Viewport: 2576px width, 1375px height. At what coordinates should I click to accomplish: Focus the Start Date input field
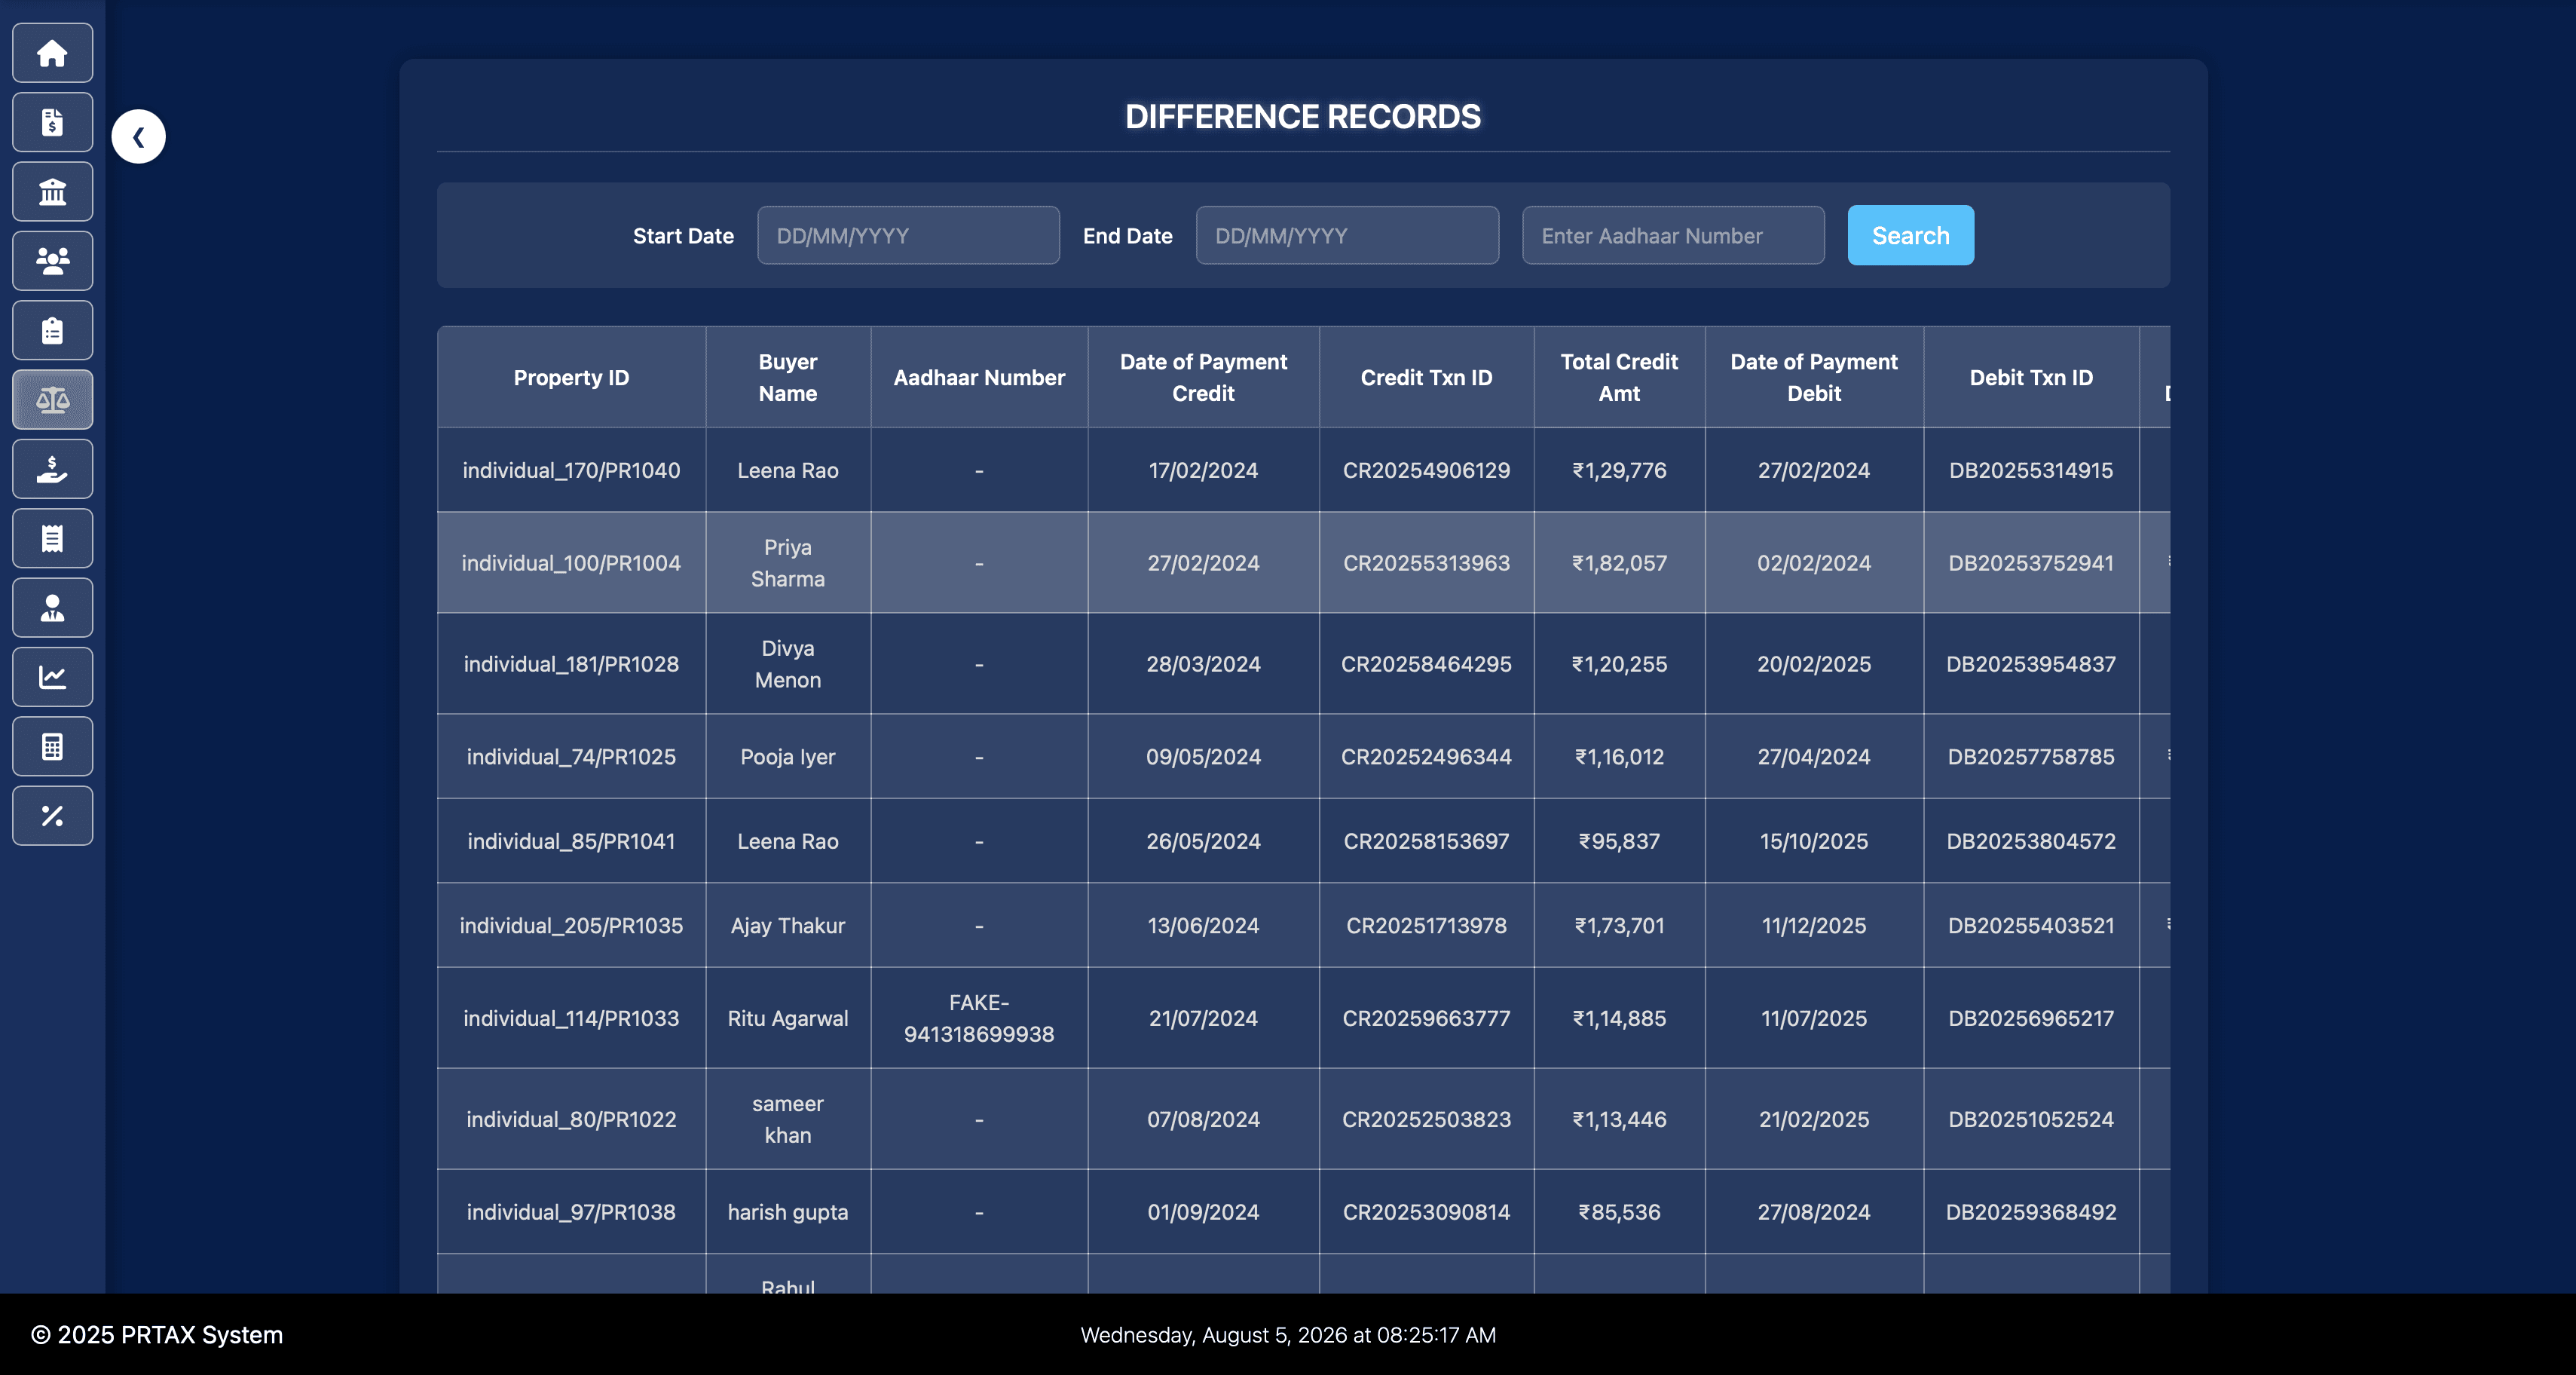click(908, 235)
